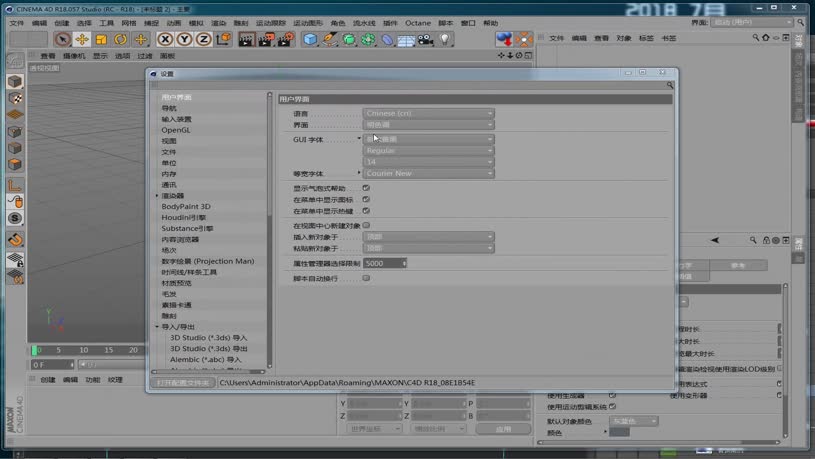Add a light bulb object
815x459 pixels.
coord(445,39)
